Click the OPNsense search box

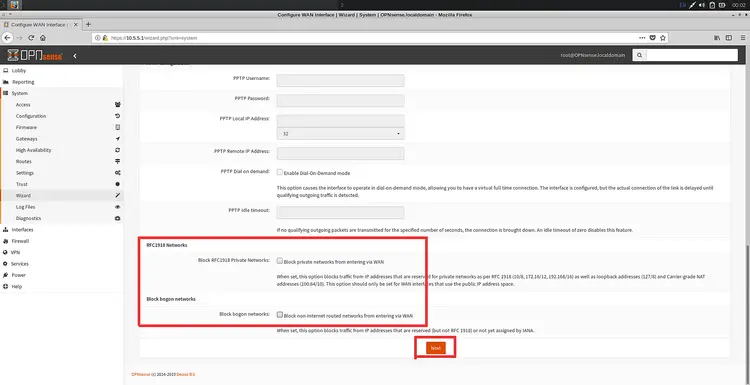[691, 55]
